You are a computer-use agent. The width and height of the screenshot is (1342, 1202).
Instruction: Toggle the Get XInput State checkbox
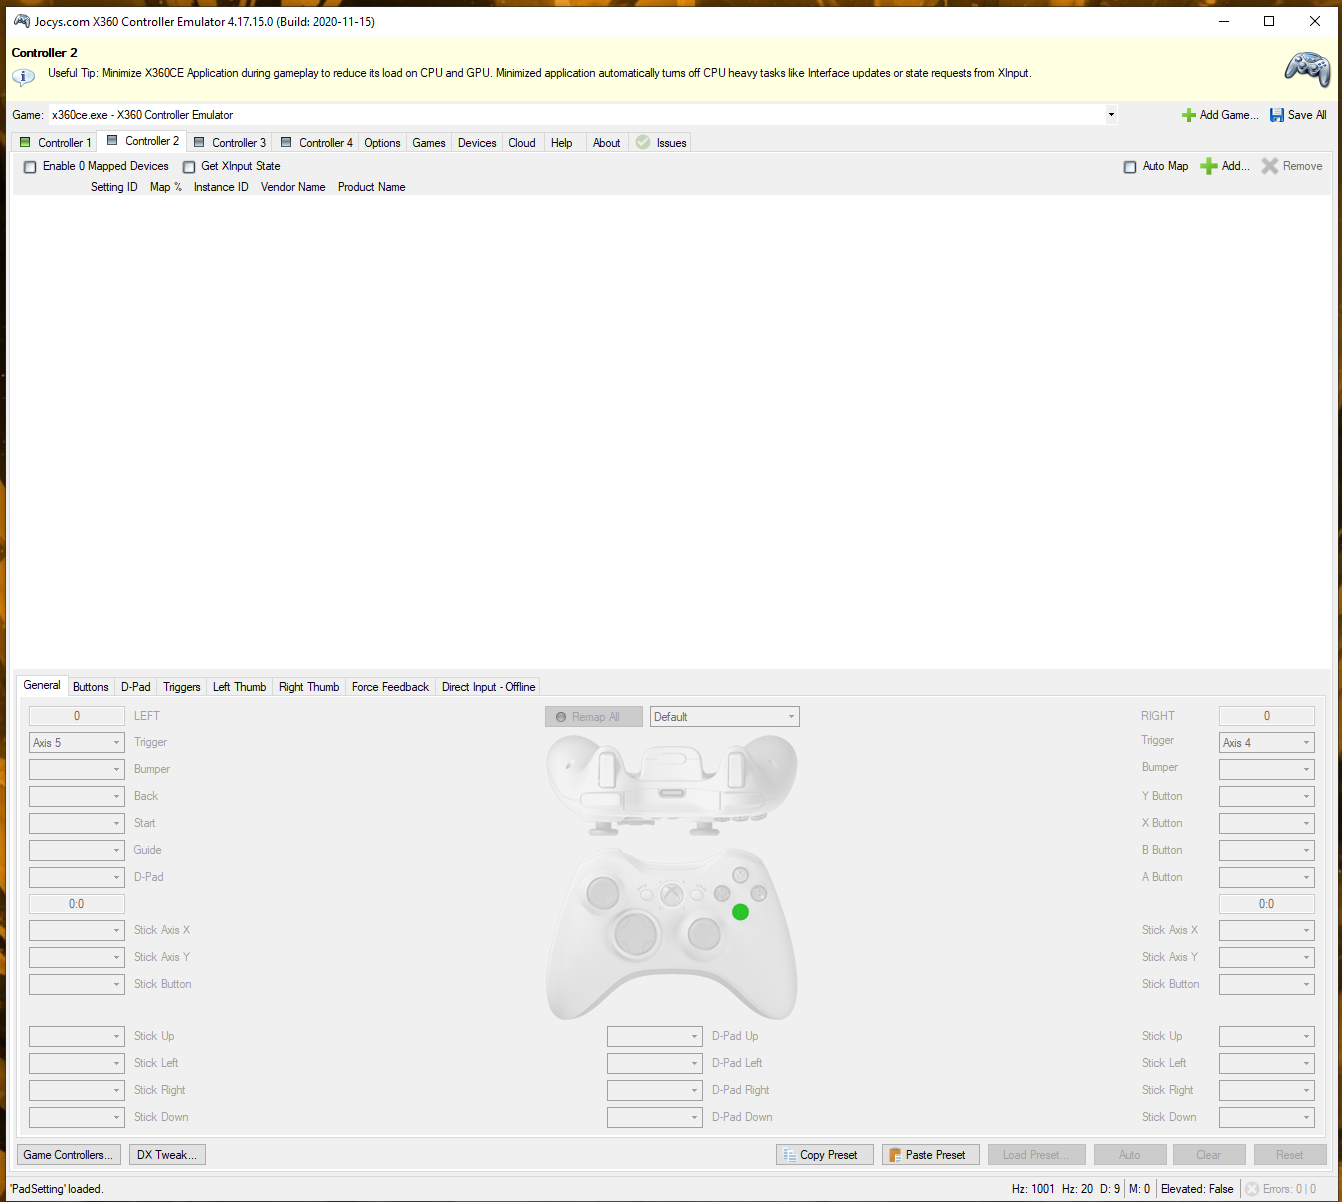[x=189, y=167]
